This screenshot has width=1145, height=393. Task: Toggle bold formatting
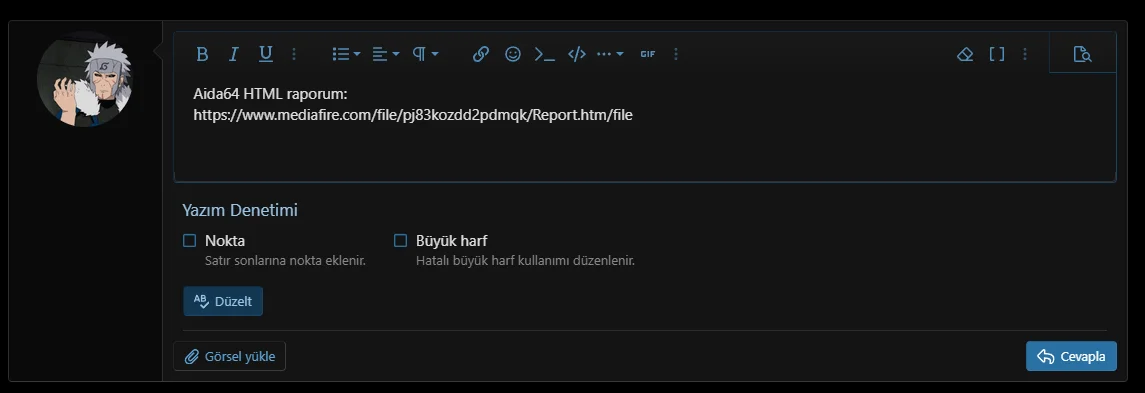(x=202, y=54)
